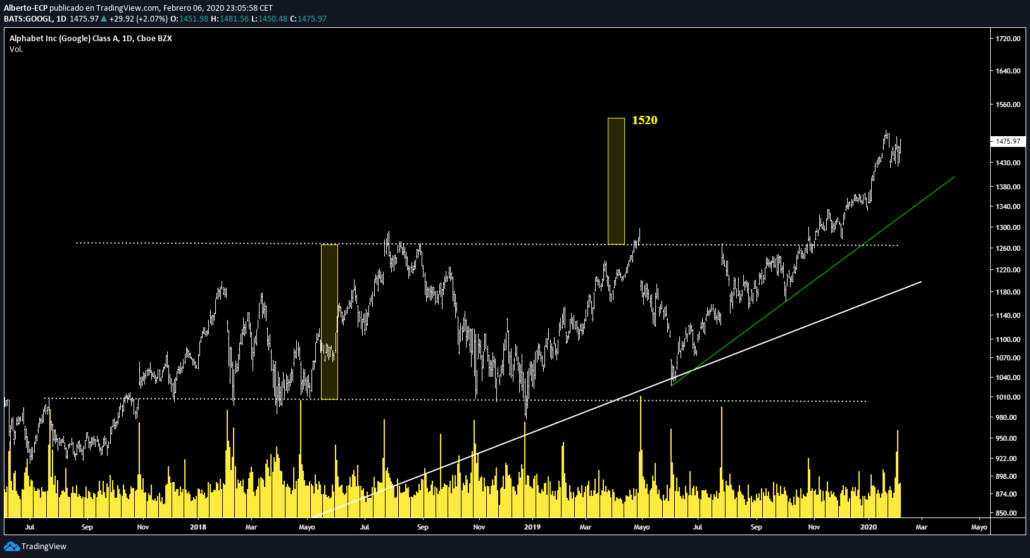The width and height of the screenshot is (1030, 558).
Task: Open the TradingView.com link in header
Action: [126, 8]
